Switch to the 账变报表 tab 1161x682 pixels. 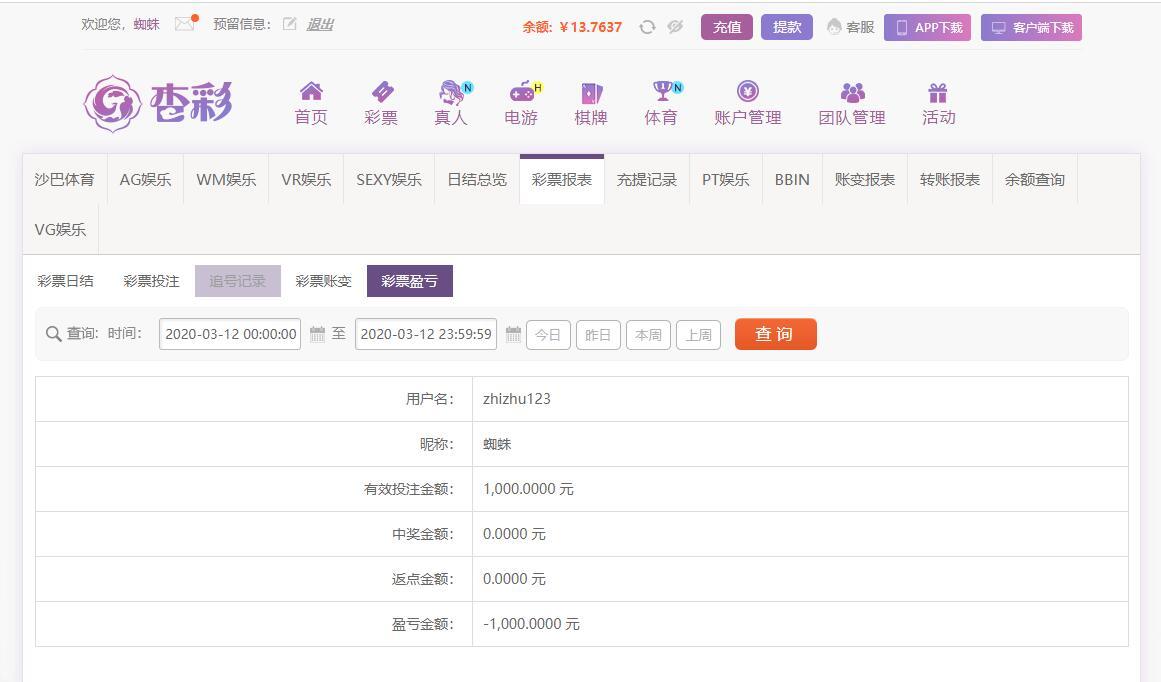coord(865,179)
